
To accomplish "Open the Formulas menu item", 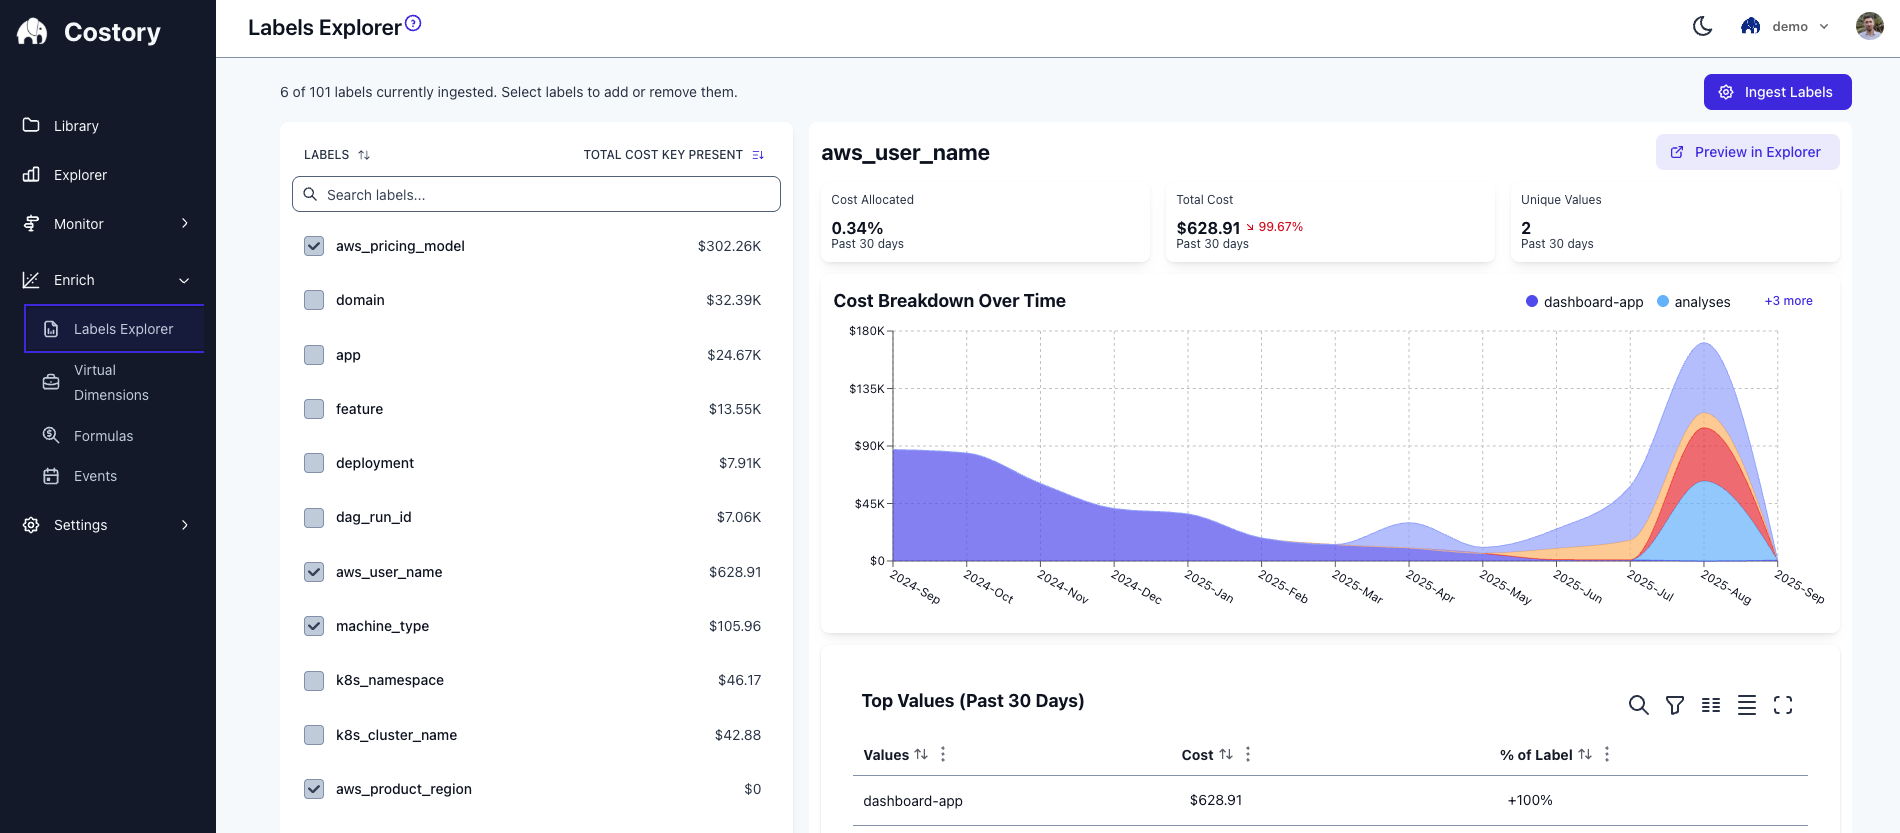I will (103, 436).
